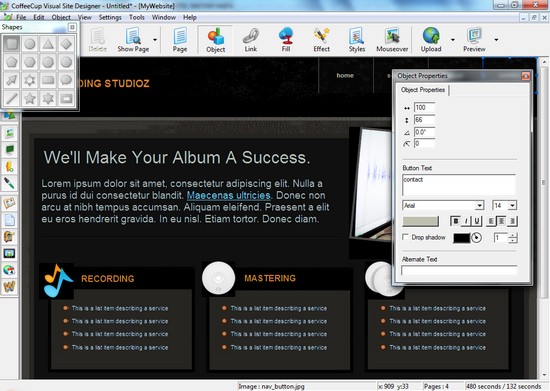Pick the five-point star shape

pos(29,98)
